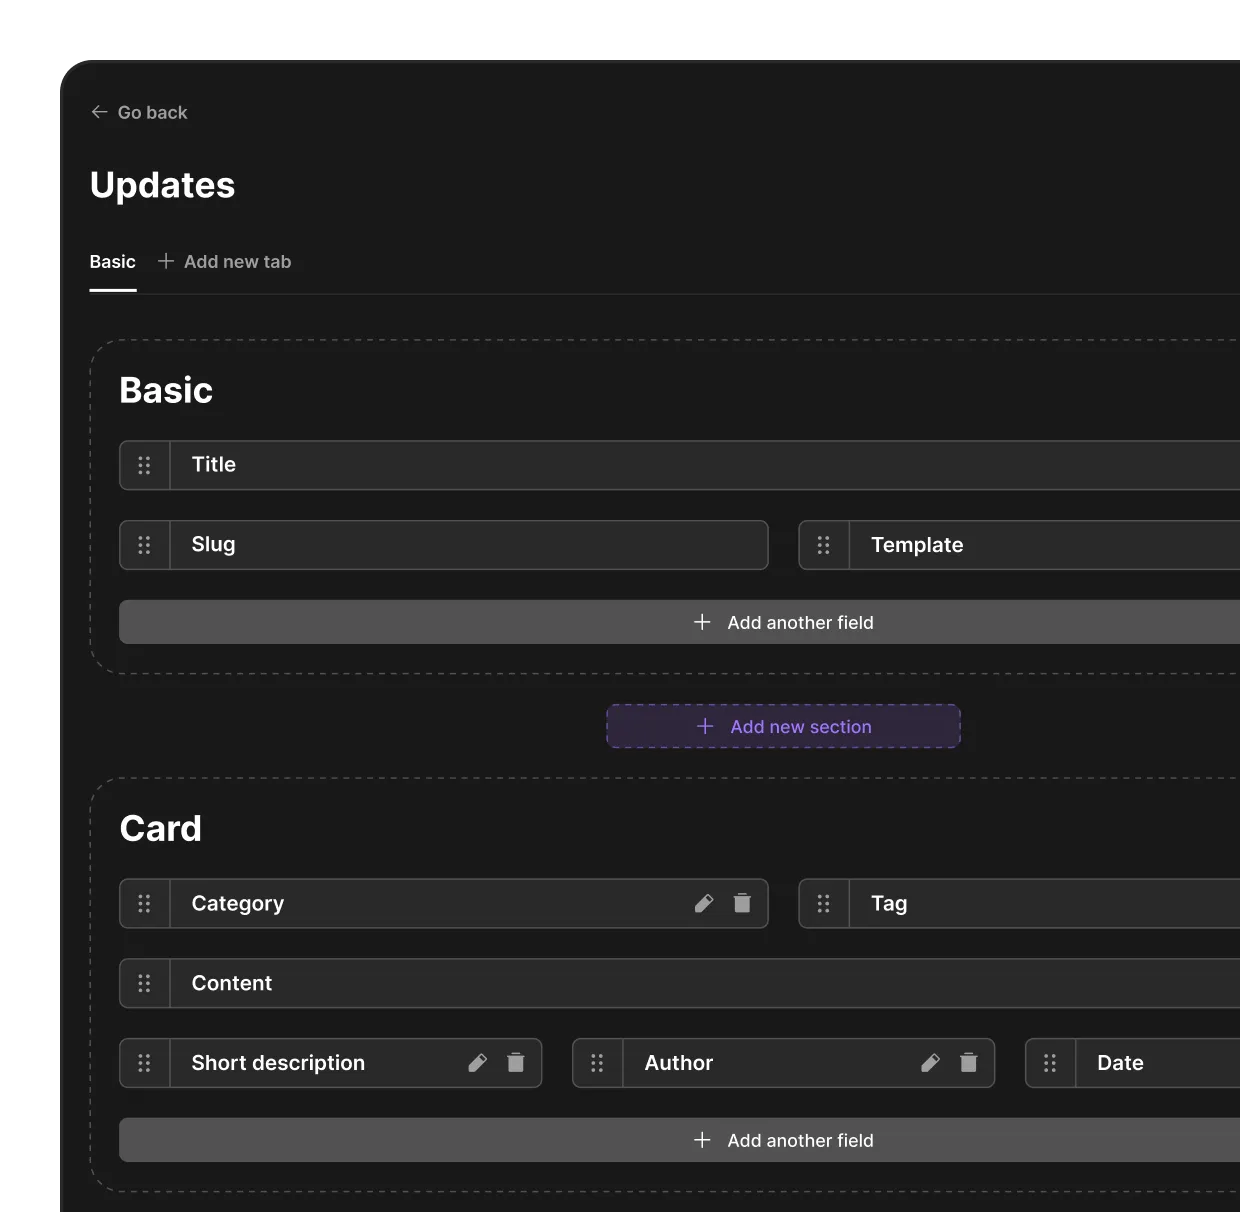Delete the Author field with trash icon
Image resolution: width=1240 pixels, height=1212 pixels.
969,1062
